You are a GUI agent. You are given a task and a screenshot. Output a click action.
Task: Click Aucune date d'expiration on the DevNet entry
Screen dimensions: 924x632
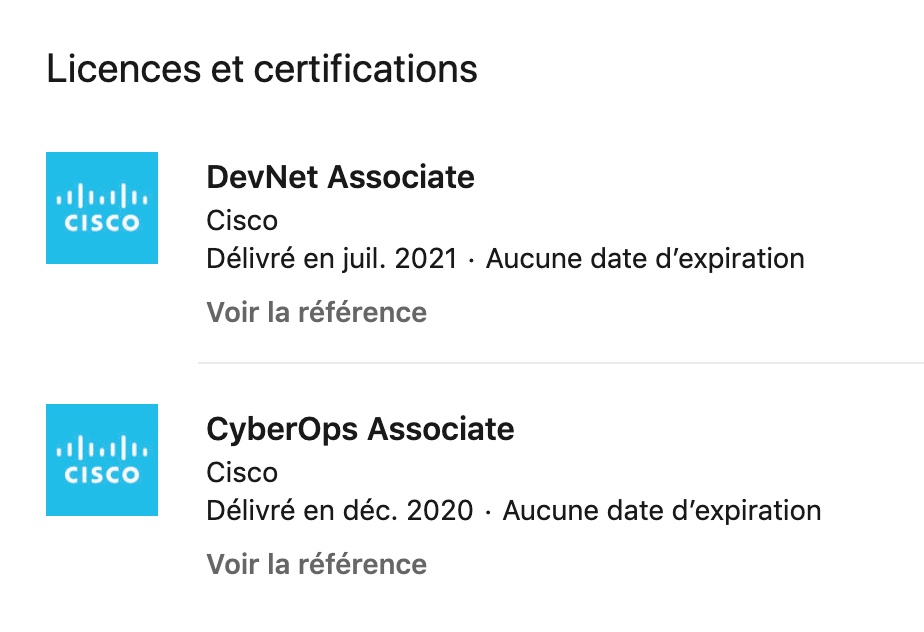645,259
